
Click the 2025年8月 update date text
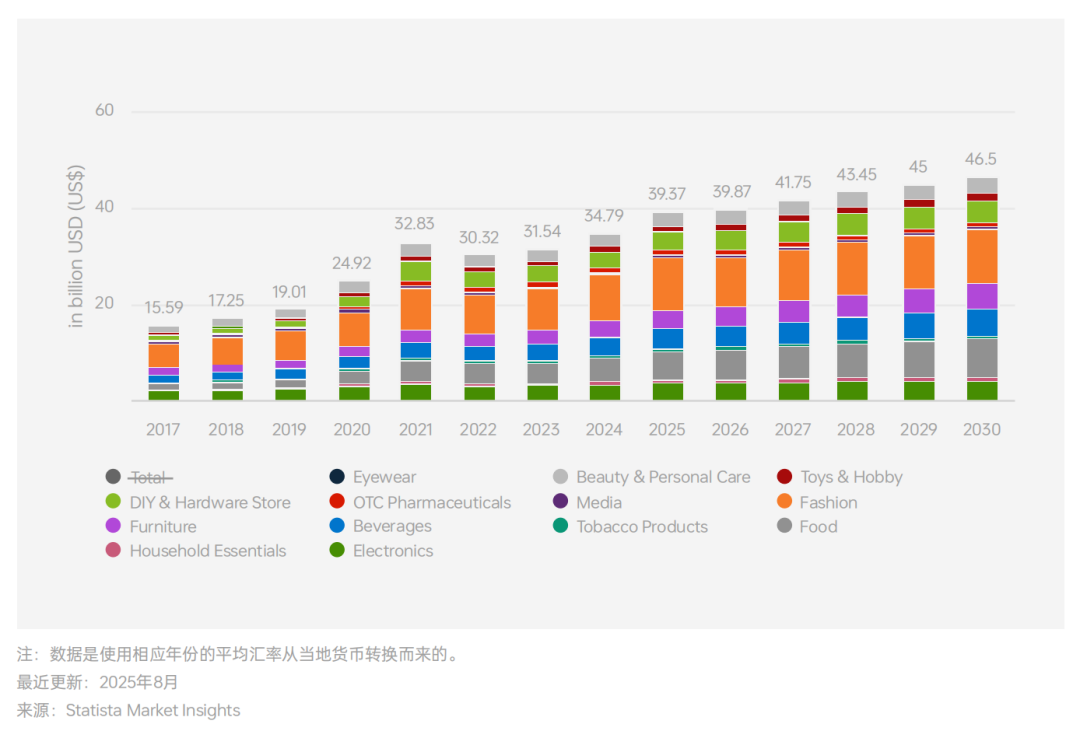pyautogui.click(x=138, y=682)
